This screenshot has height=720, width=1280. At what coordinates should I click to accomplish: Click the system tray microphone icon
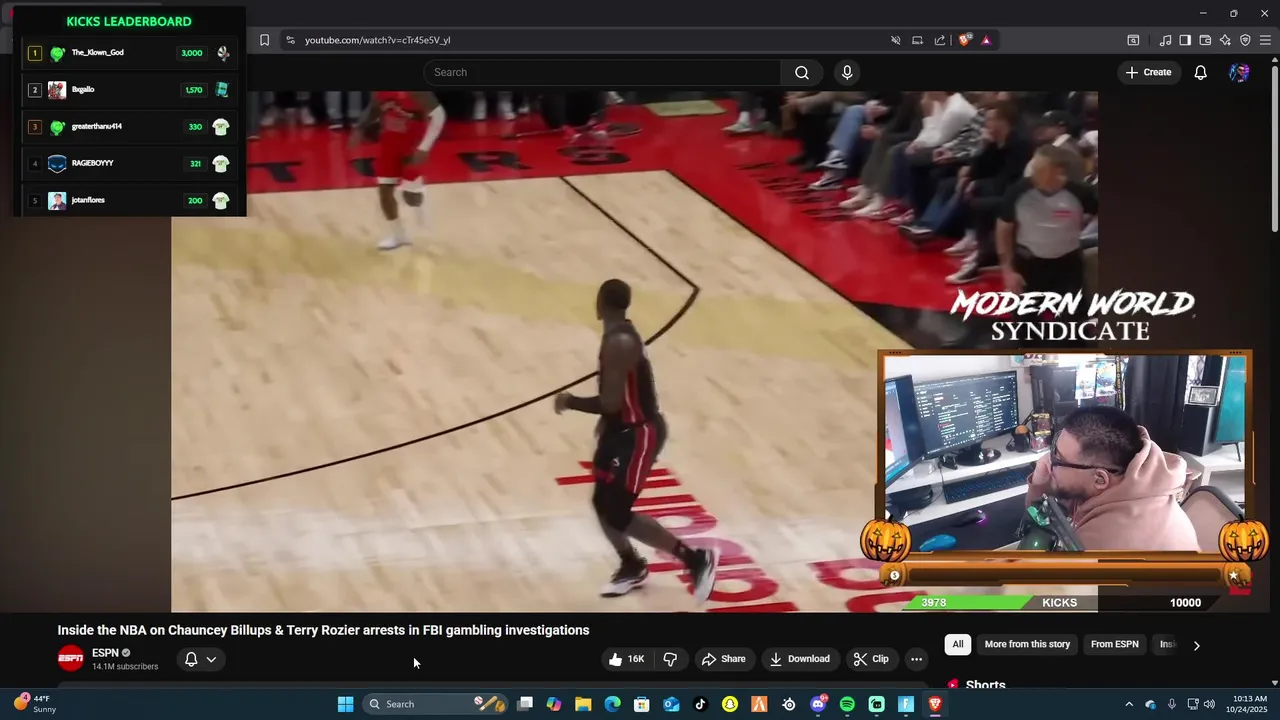pos(1171,704)
